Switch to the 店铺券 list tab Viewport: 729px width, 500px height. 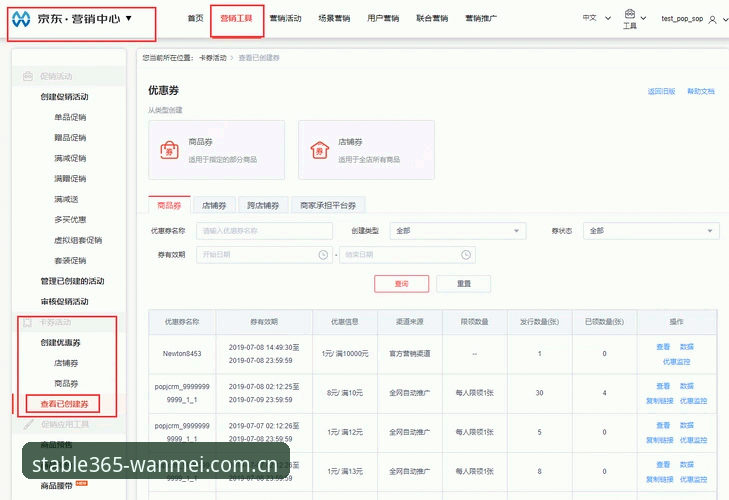coord(214,205)
